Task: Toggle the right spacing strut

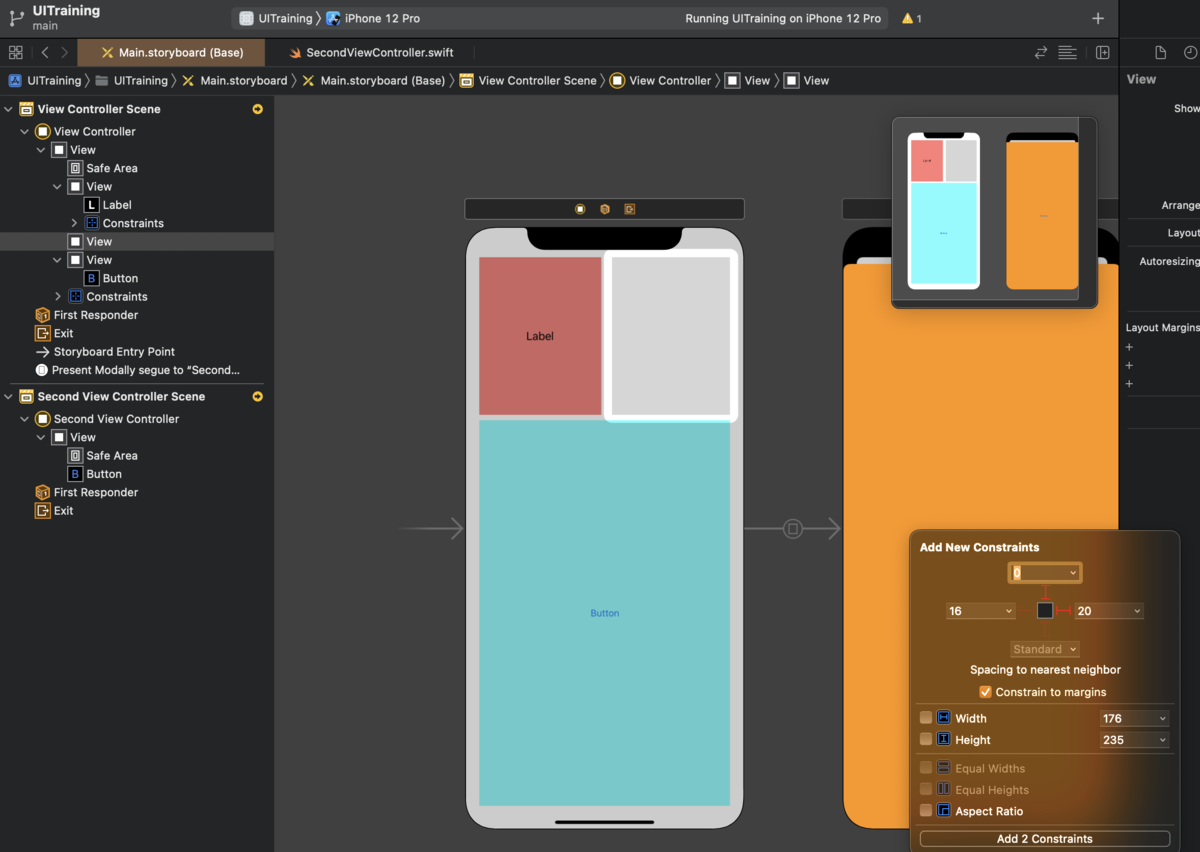Action: [1064, 610]
